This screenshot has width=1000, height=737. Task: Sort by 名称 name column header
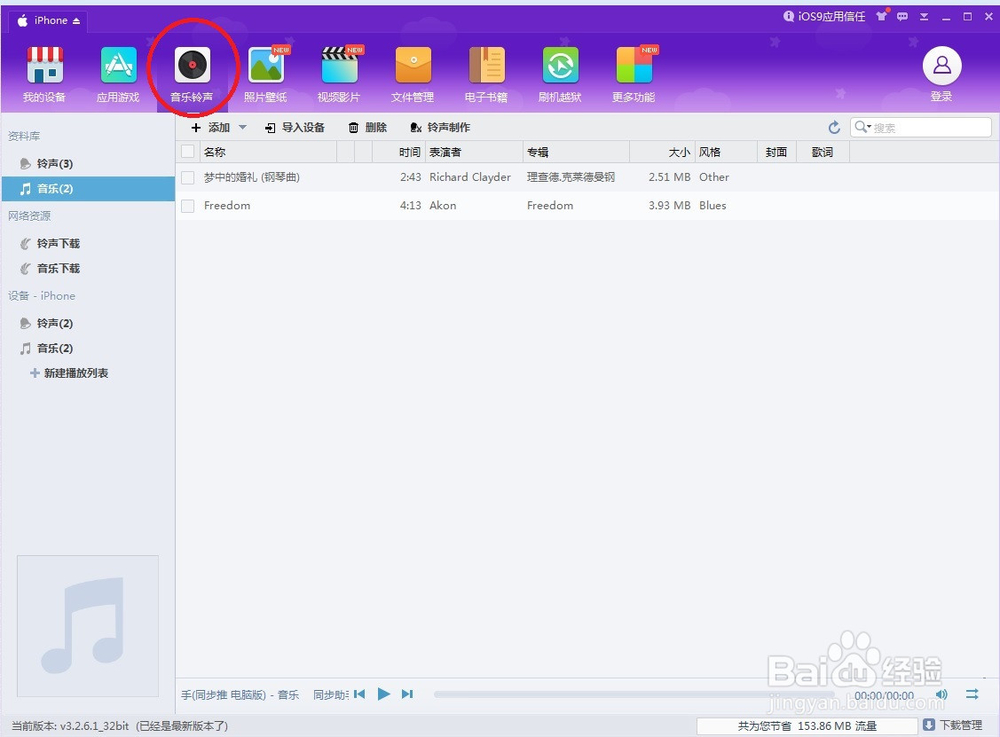[268, 152]
